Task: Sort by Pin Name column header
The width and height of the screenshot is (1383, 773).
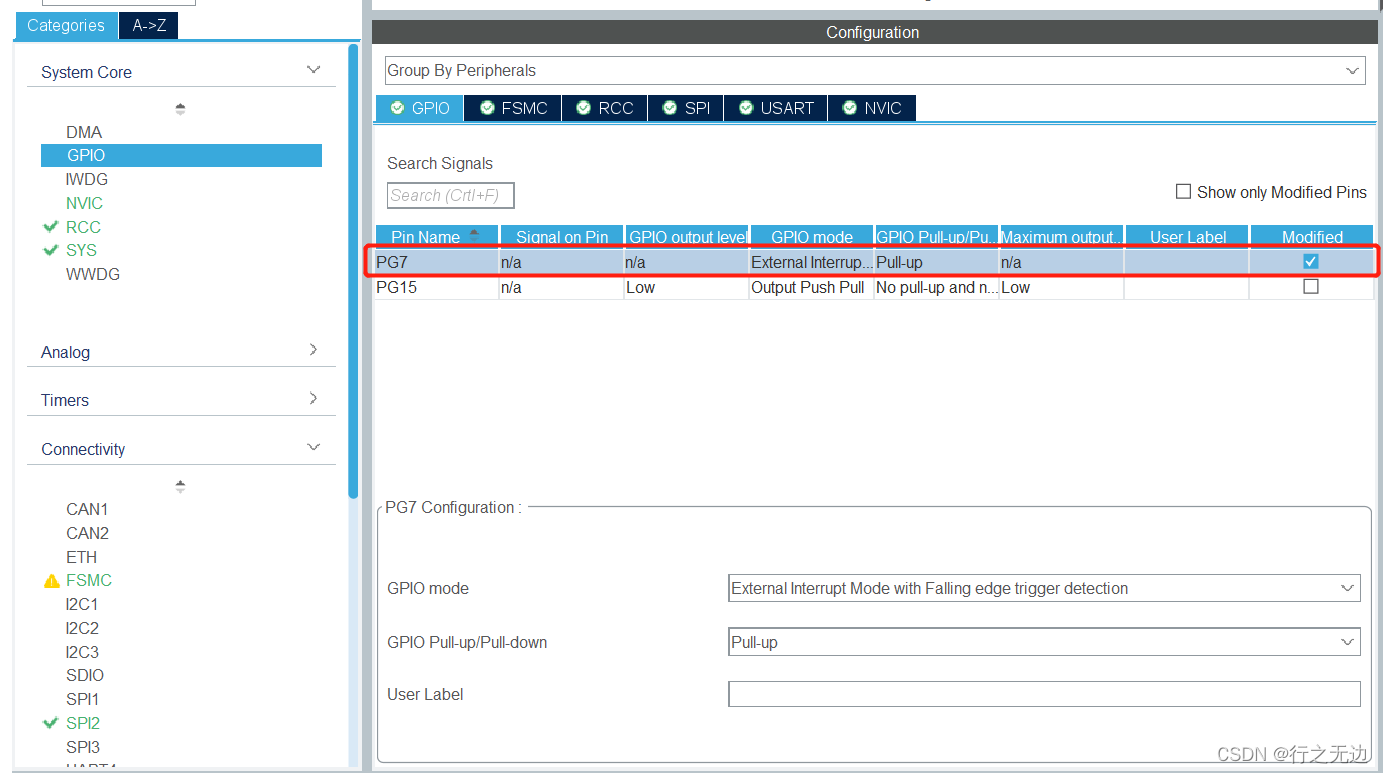Action: [437, 237]
